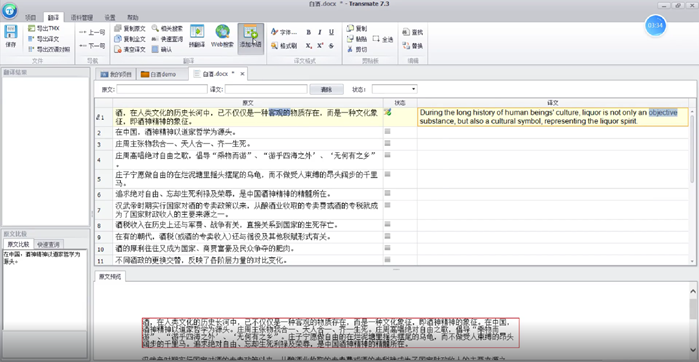
Task: Click 复制 copy in clipboard group
Action: (357, 28)
